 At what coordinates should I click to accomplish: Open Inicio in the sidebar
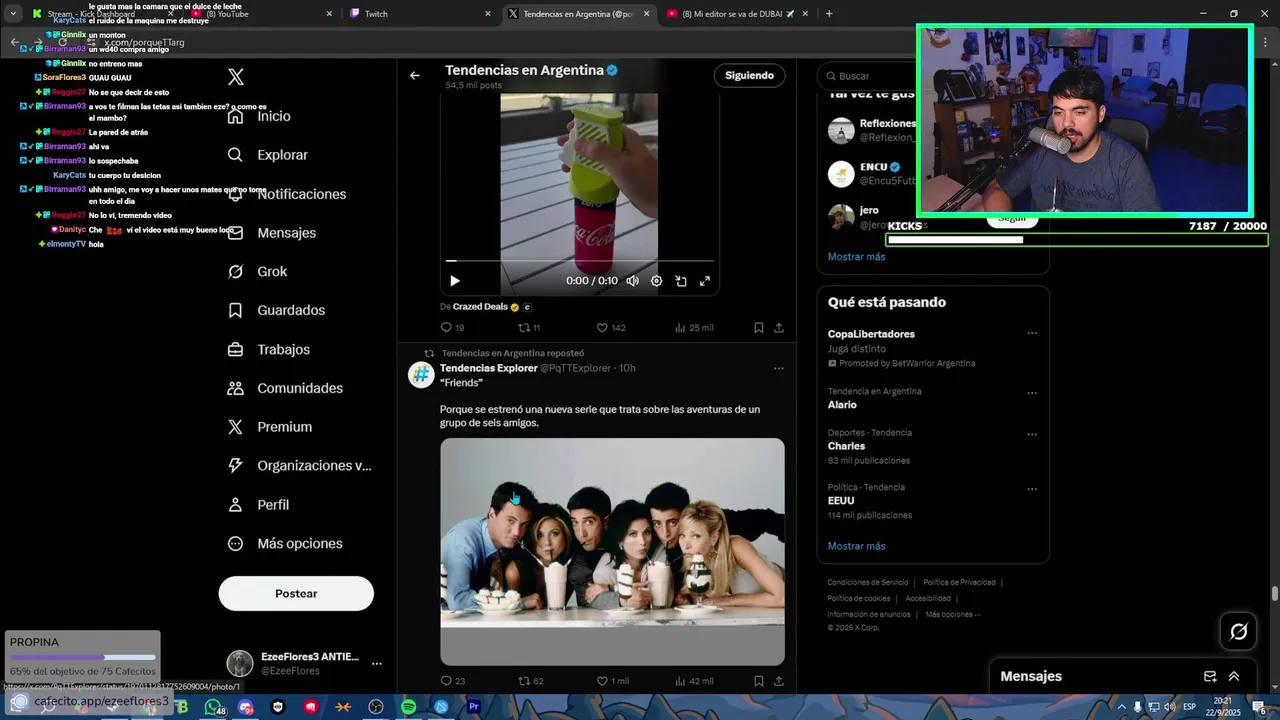[259, 116]
